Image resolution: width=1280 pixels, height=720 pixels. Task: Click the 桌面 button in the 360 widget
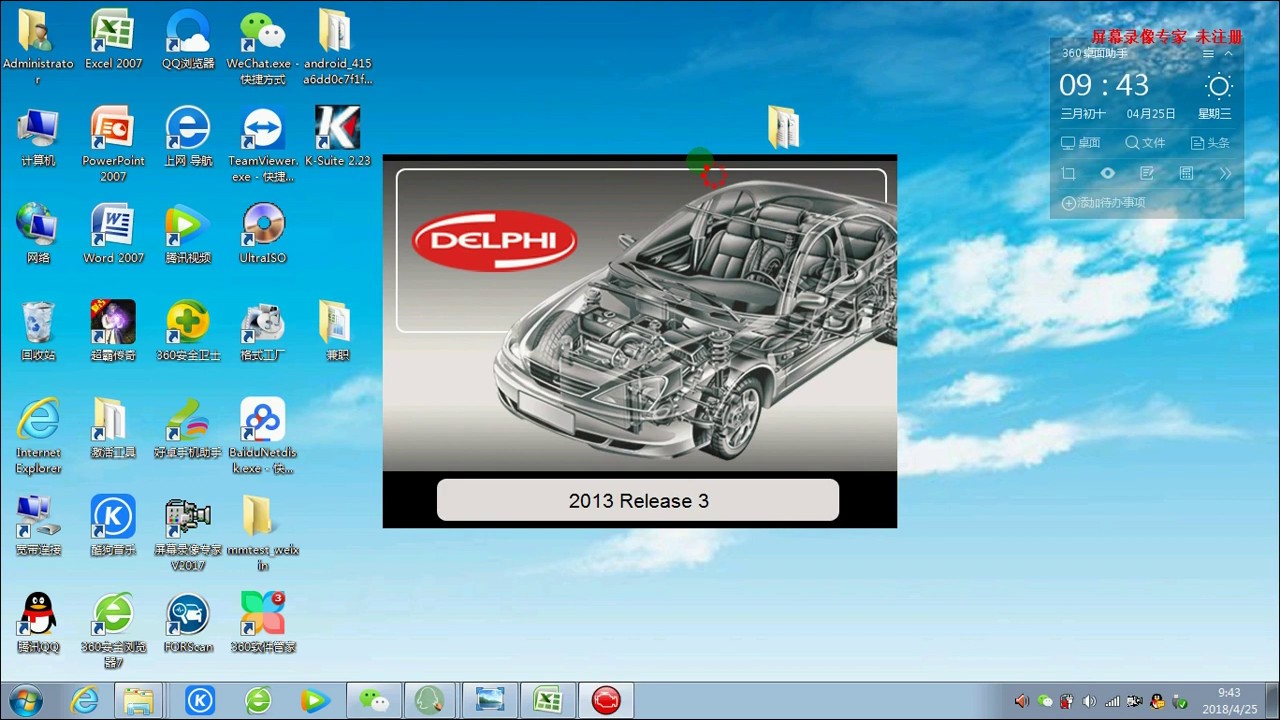(x=1081, y=143)
